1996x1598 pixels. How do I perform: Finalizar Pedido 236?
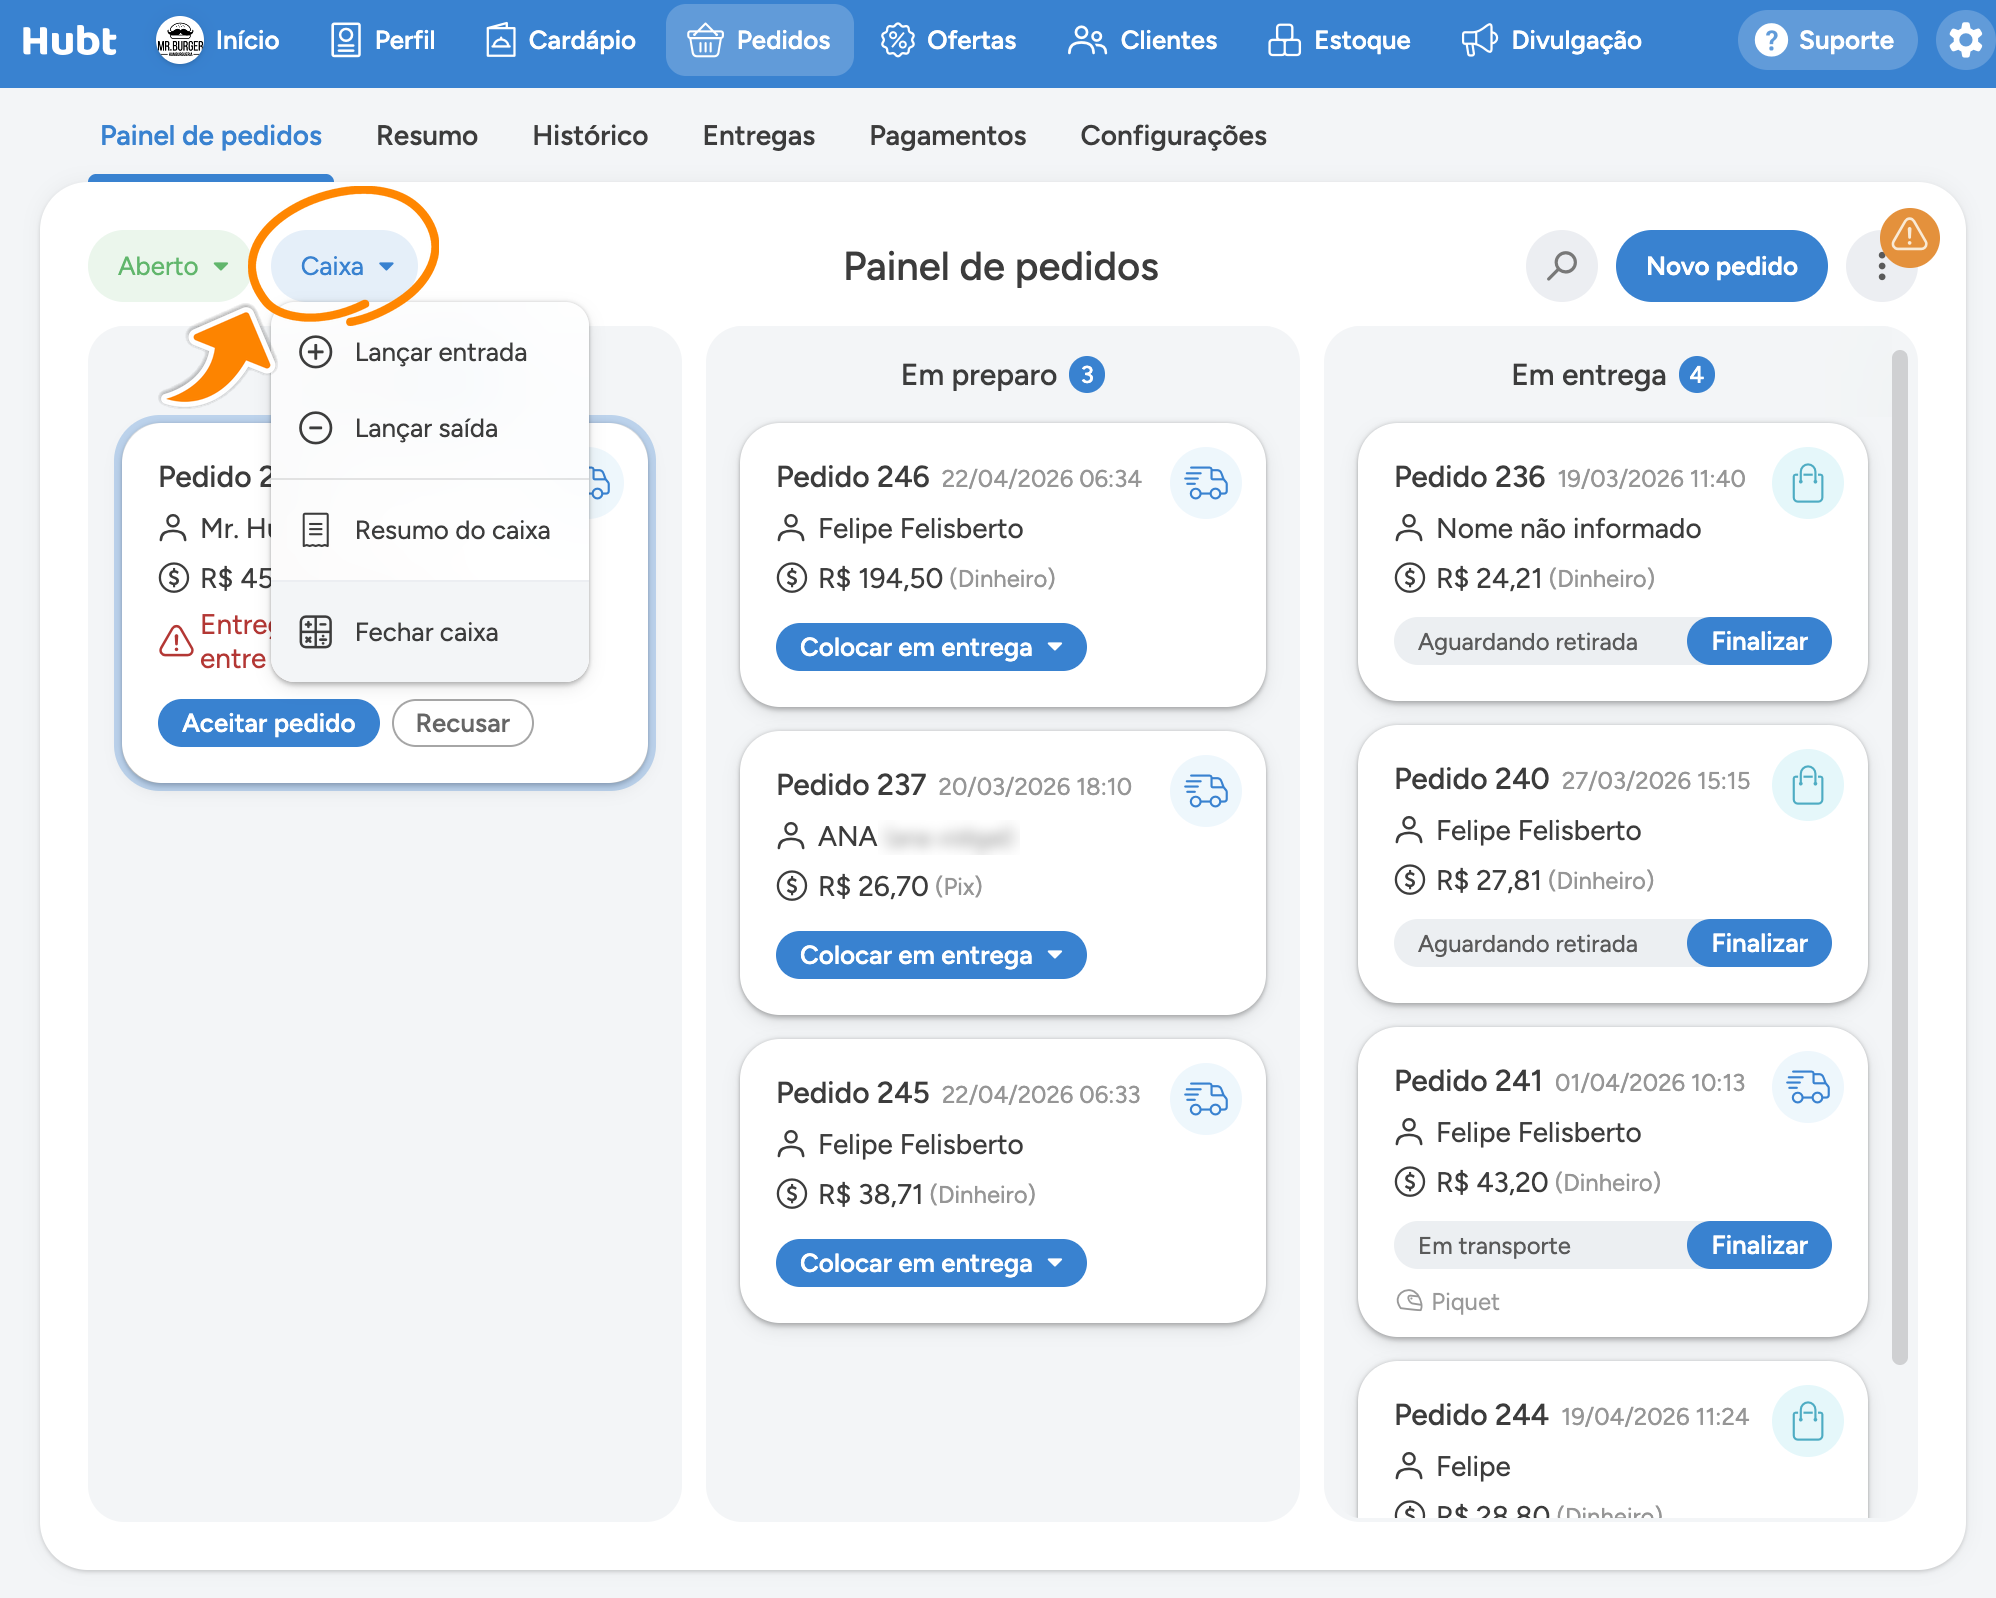[1759, 641]
